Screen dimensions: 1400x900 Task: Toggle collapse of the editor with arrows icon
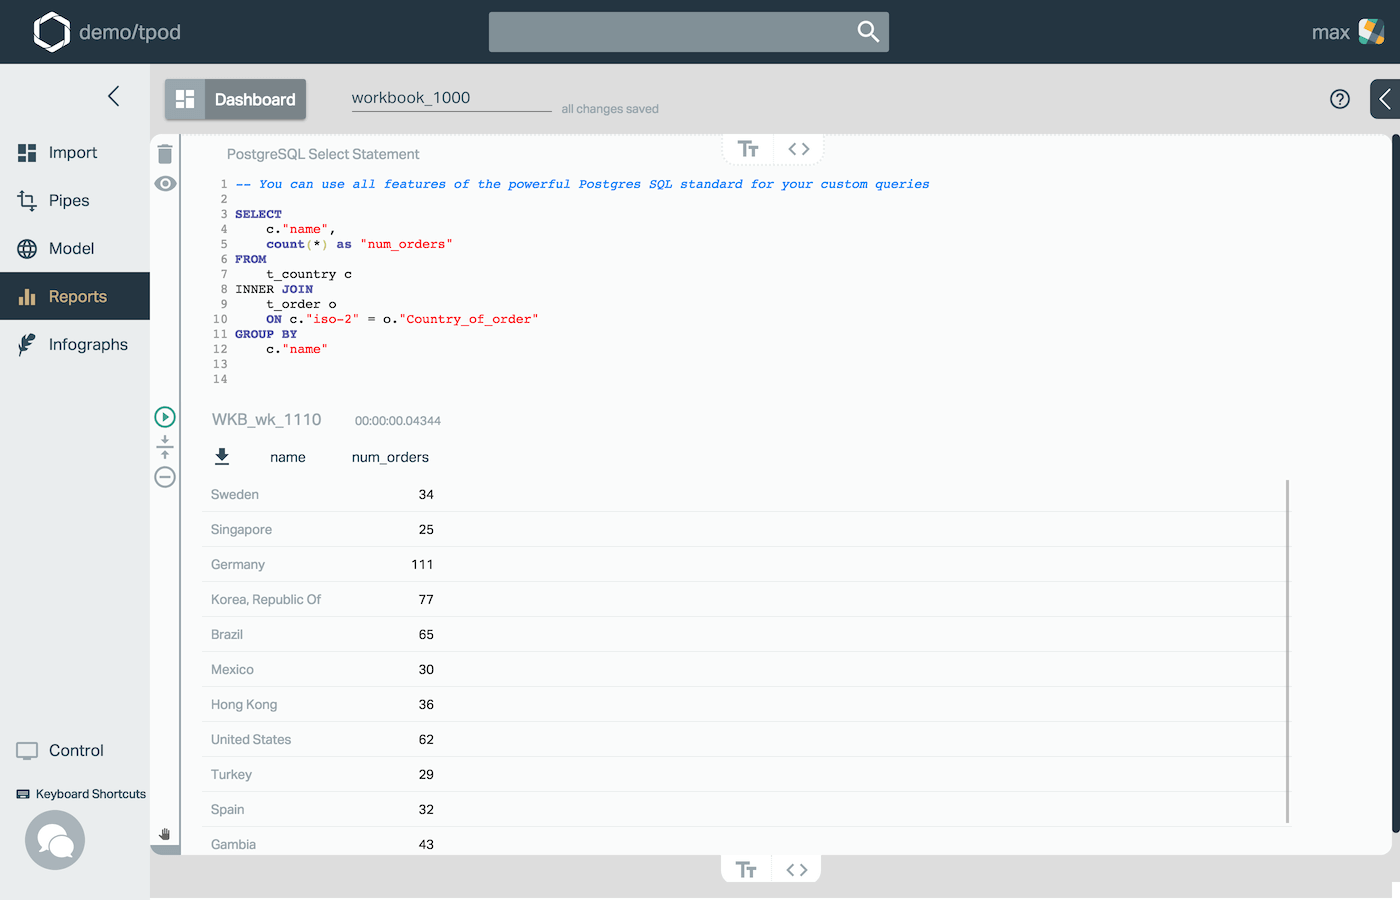[x=164, y=446]
